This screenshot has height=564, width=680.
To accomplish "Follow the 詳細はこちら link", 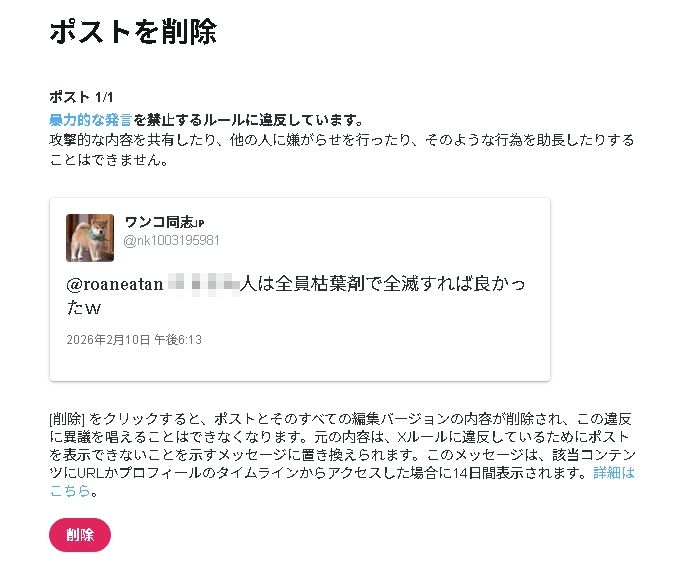I will pyautogui.click(x=614, y=473).
